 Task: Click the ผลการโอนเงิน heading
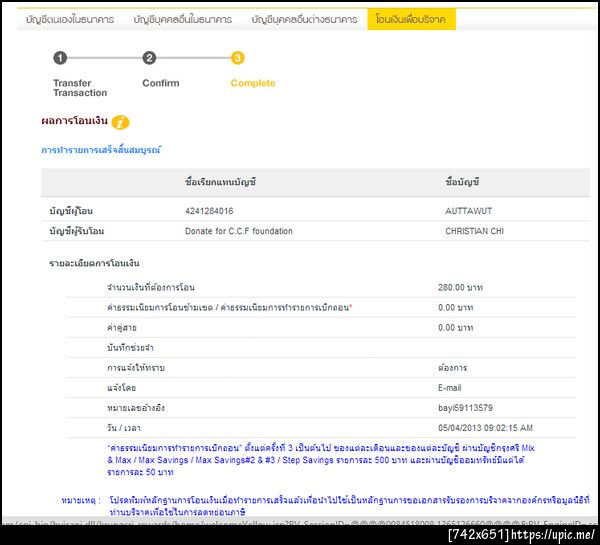(75, 121)
